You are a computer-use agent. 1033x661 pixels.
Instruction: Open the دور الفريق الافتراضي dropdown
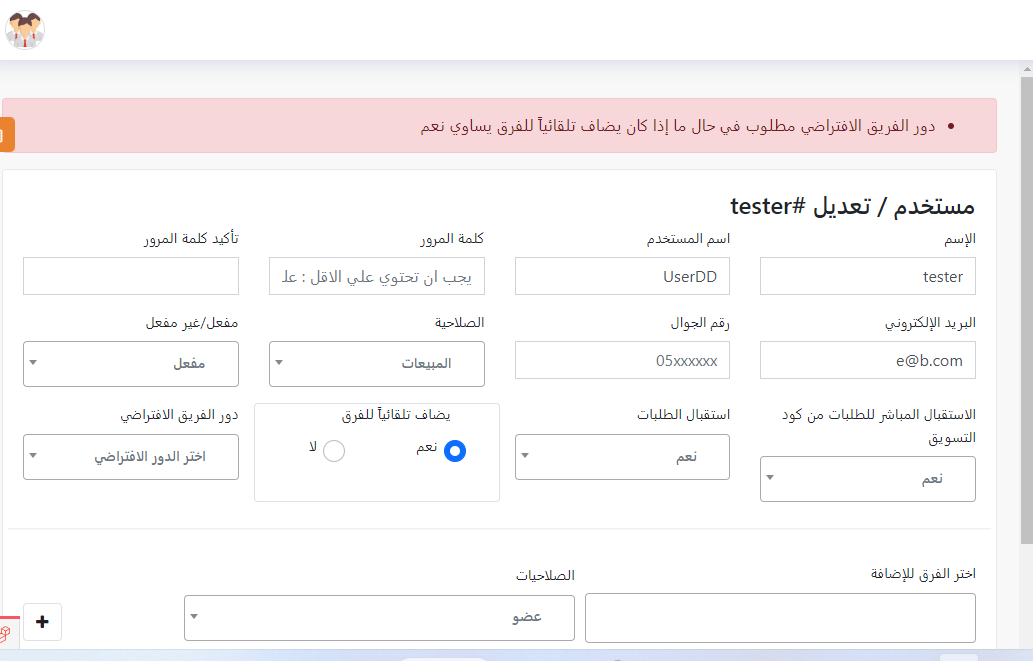coord(131,457)
